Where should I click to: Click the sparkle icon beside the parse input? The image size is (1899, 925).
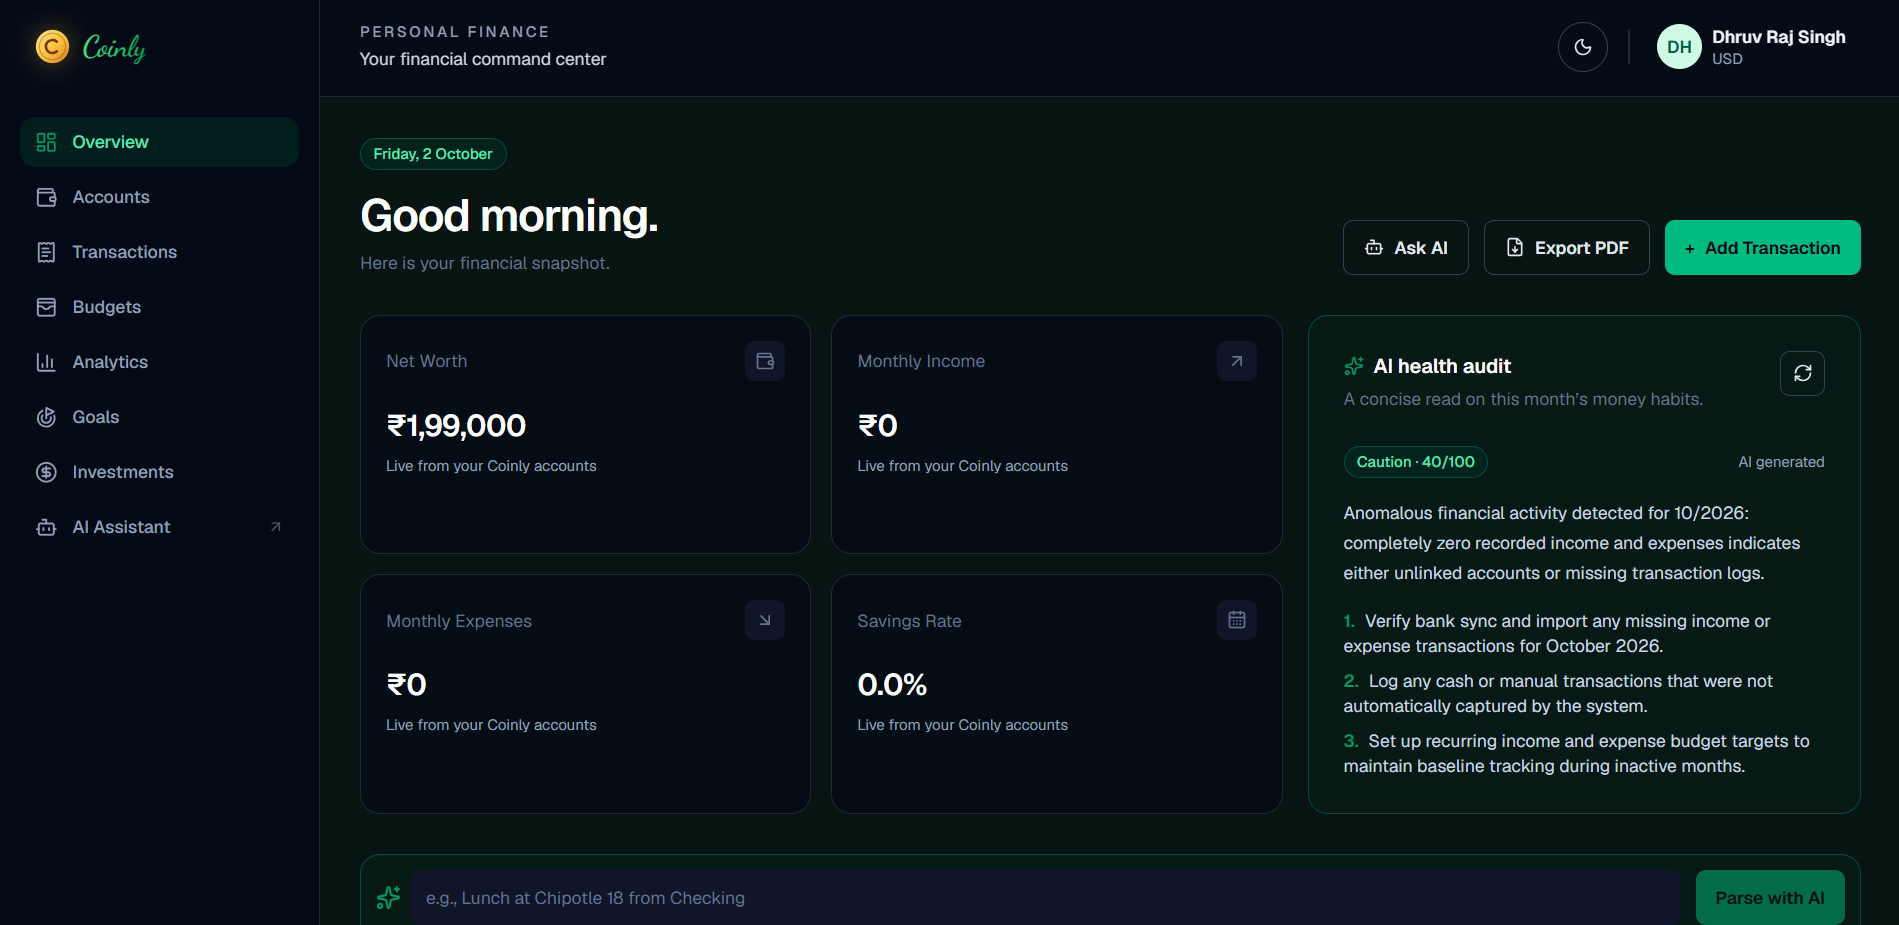click(388, 898)
